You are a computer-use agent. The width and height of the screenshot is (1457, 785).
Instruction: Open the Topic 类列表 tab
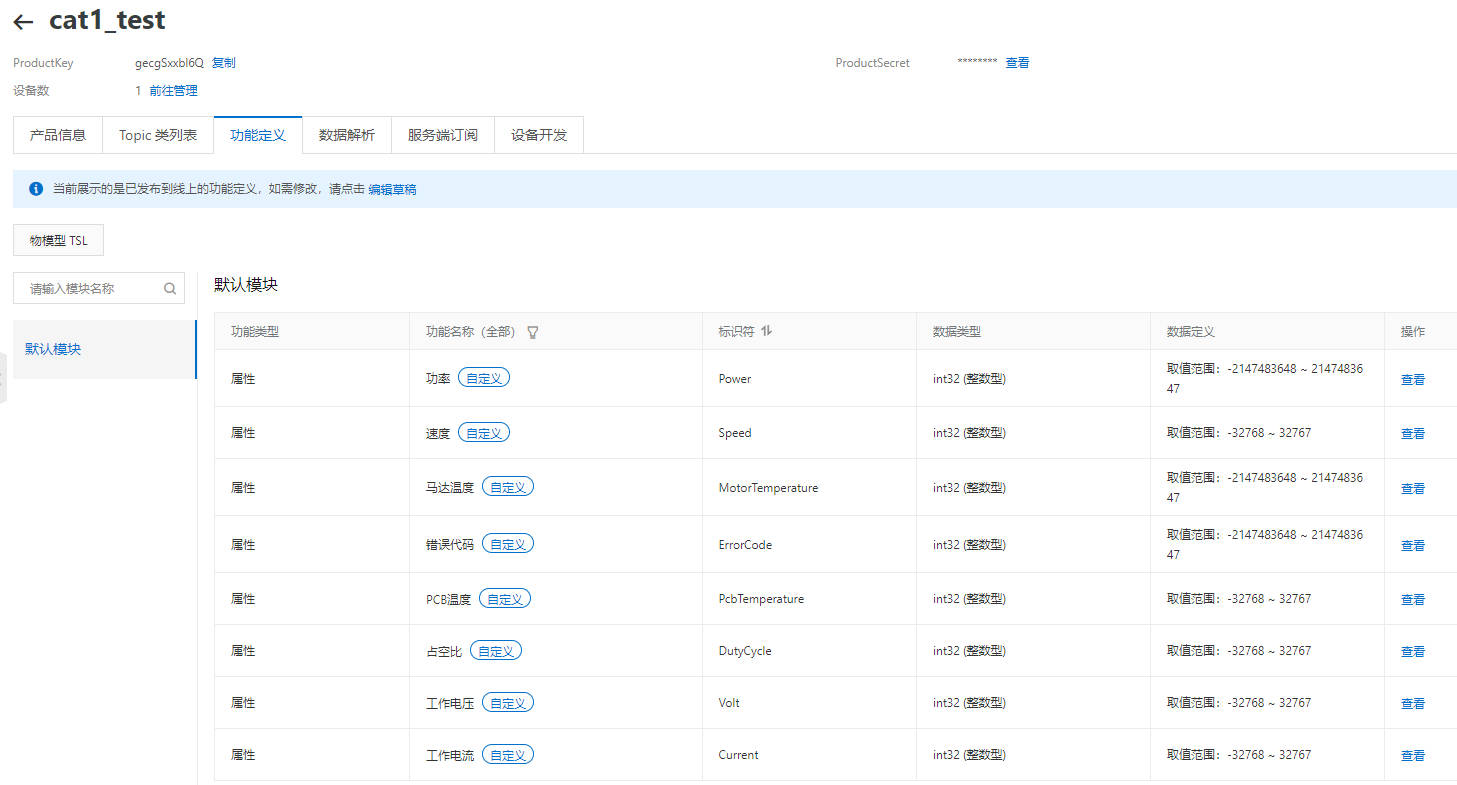[158, 135]
